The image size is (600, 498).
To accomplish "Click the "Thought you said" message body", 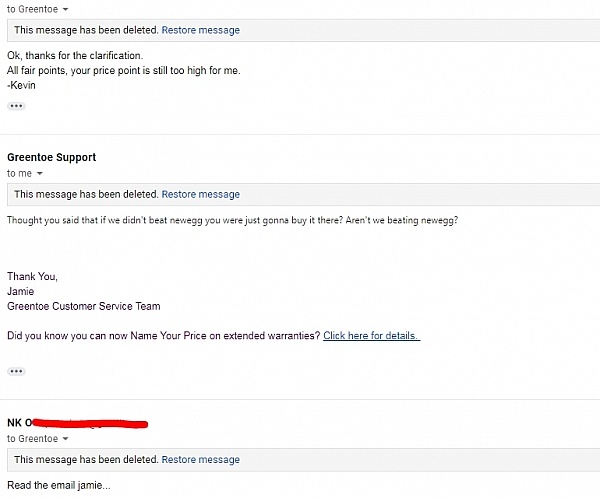I will tap(232, 220).
